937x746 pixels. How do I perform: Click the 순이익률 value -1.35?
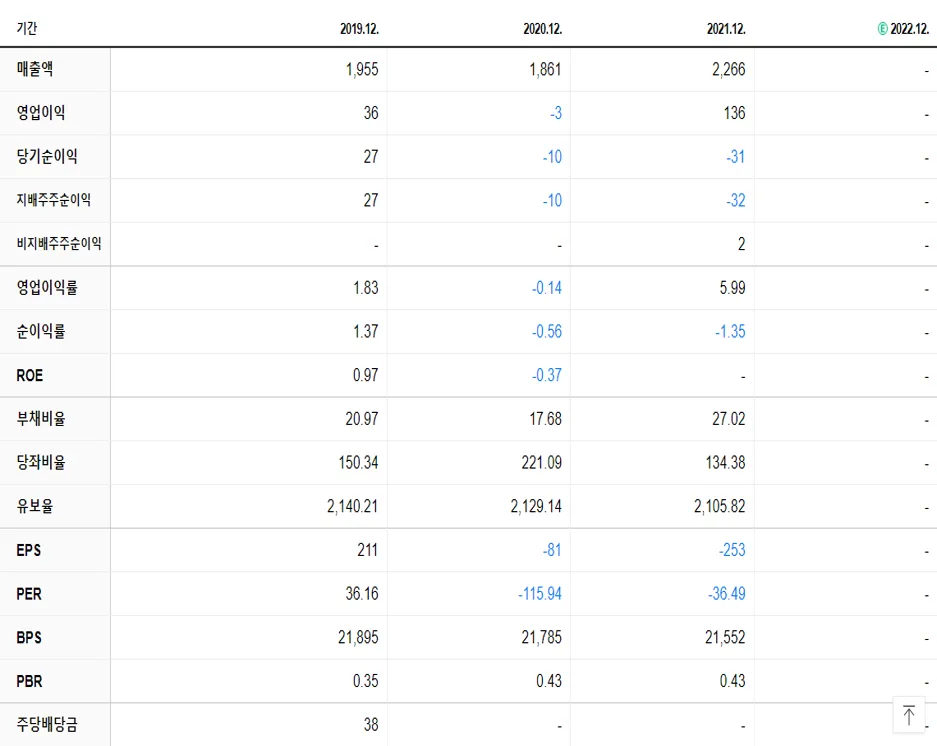[730, 331]
